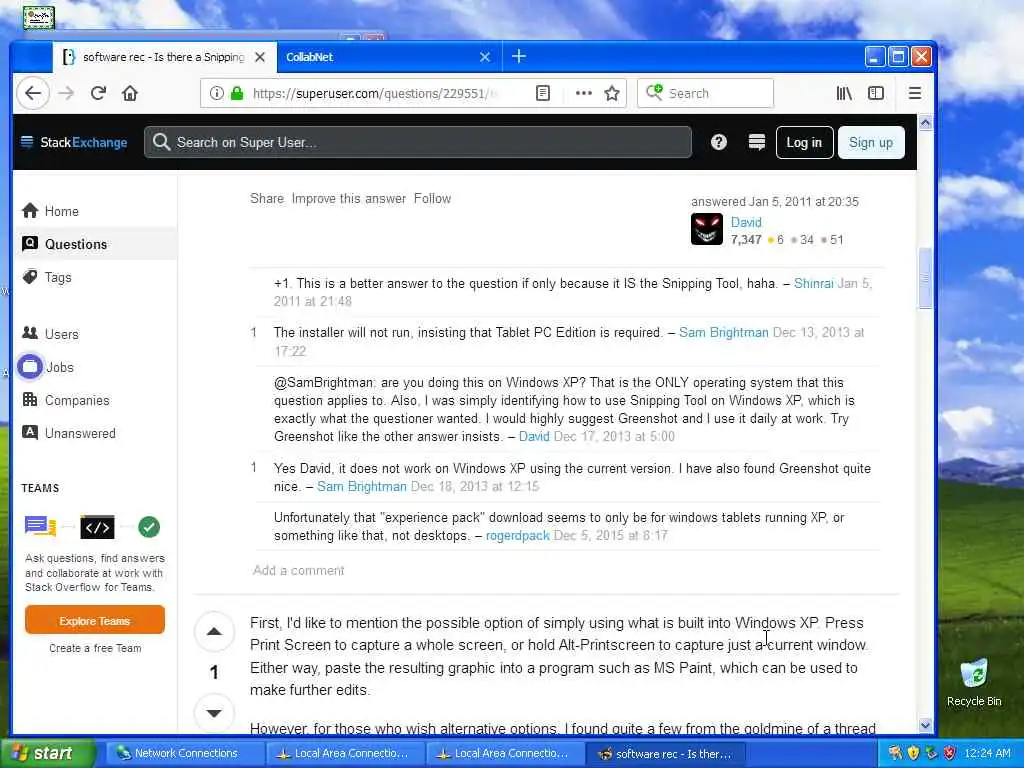1024x768 pixels.
Task: Follow this answer
Action: click(x=432, y=199)
